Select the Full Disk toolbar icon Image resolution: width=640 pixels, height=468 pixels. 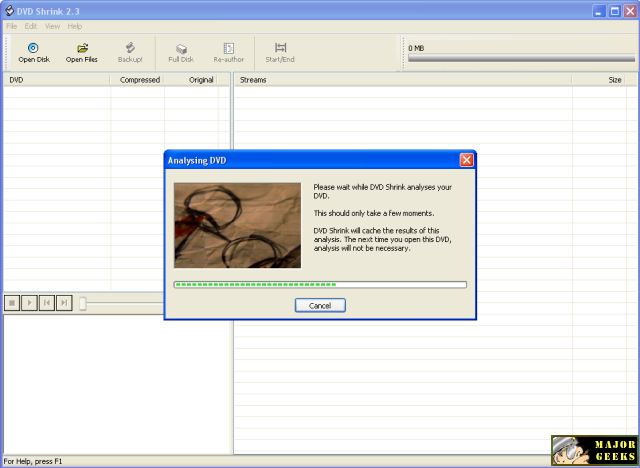(x=181, y=53)
